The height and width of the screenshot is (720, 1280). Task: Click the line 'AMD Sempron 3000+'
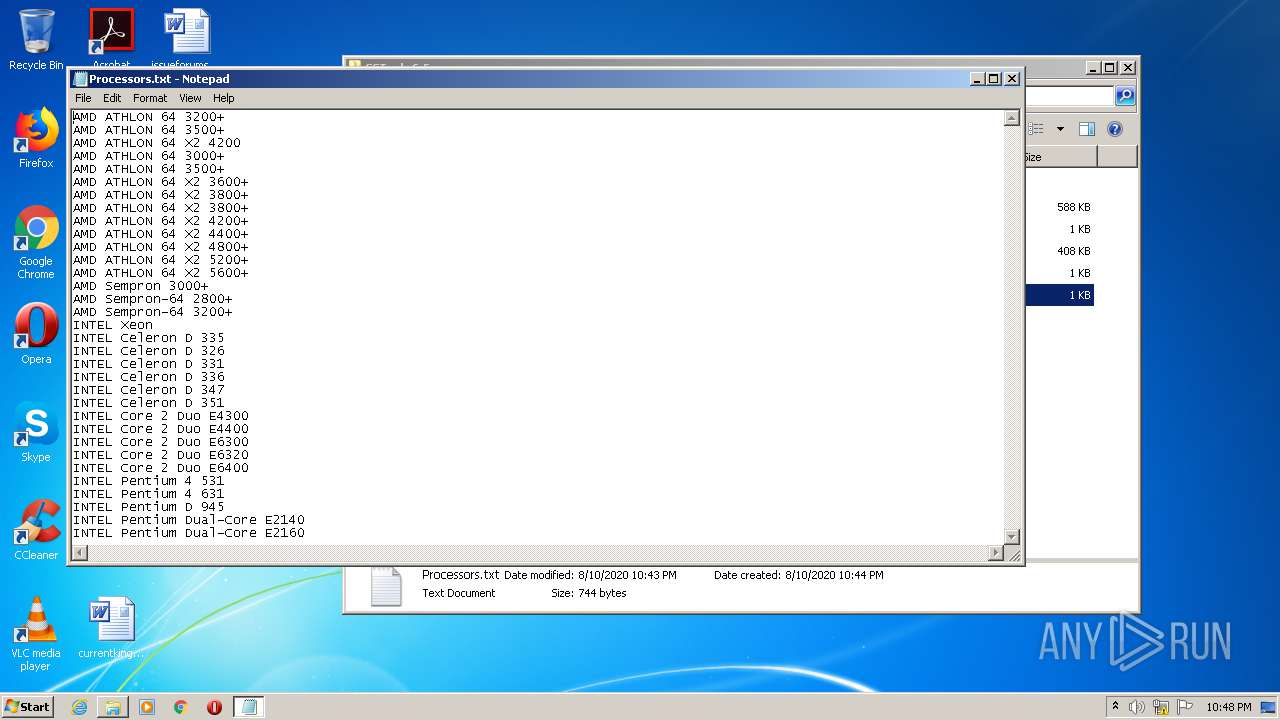coord(141,286)
